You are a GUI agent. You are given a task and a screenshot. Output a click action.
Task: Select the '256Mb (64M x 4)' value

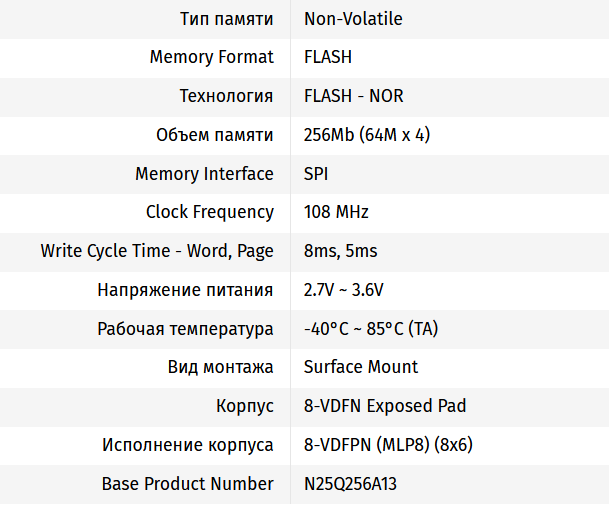pyautogui.click(x=366, y=135)
